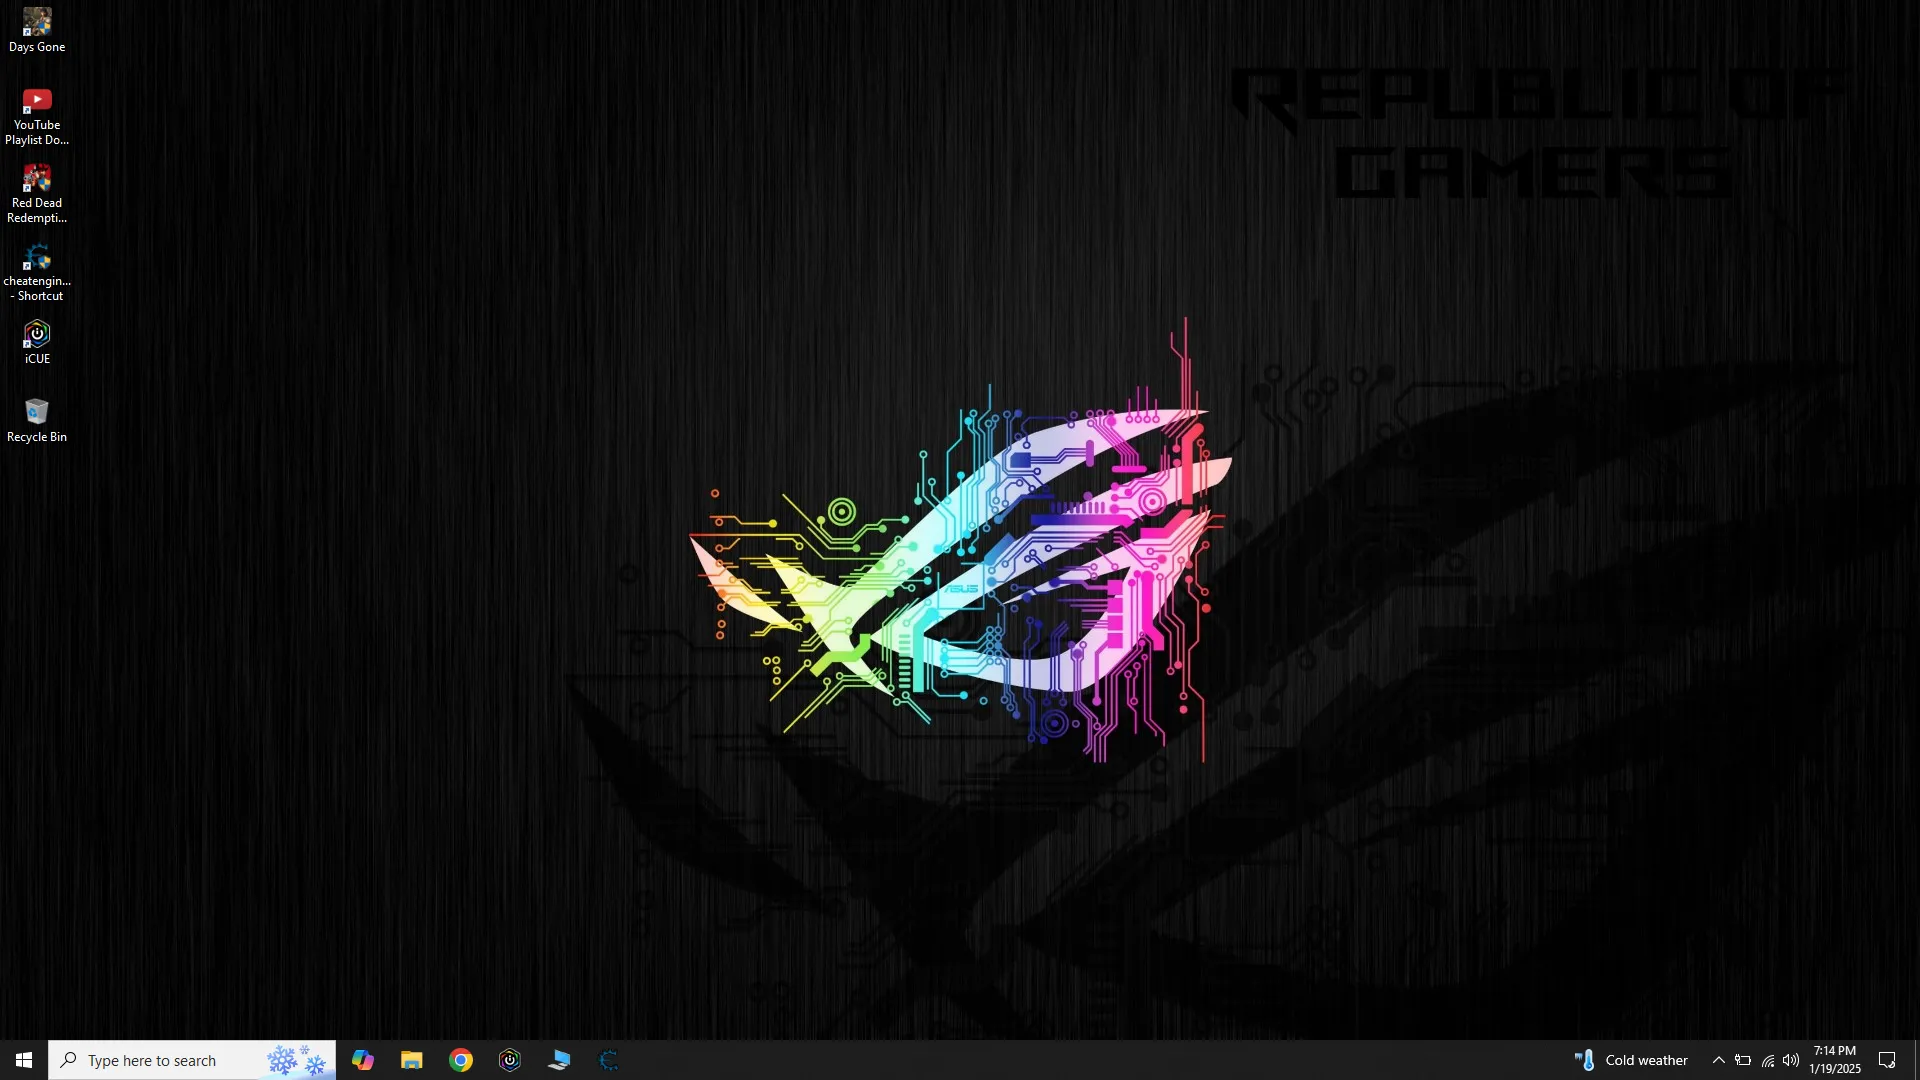Select the iCUE shortcut on the desktop

37,343
